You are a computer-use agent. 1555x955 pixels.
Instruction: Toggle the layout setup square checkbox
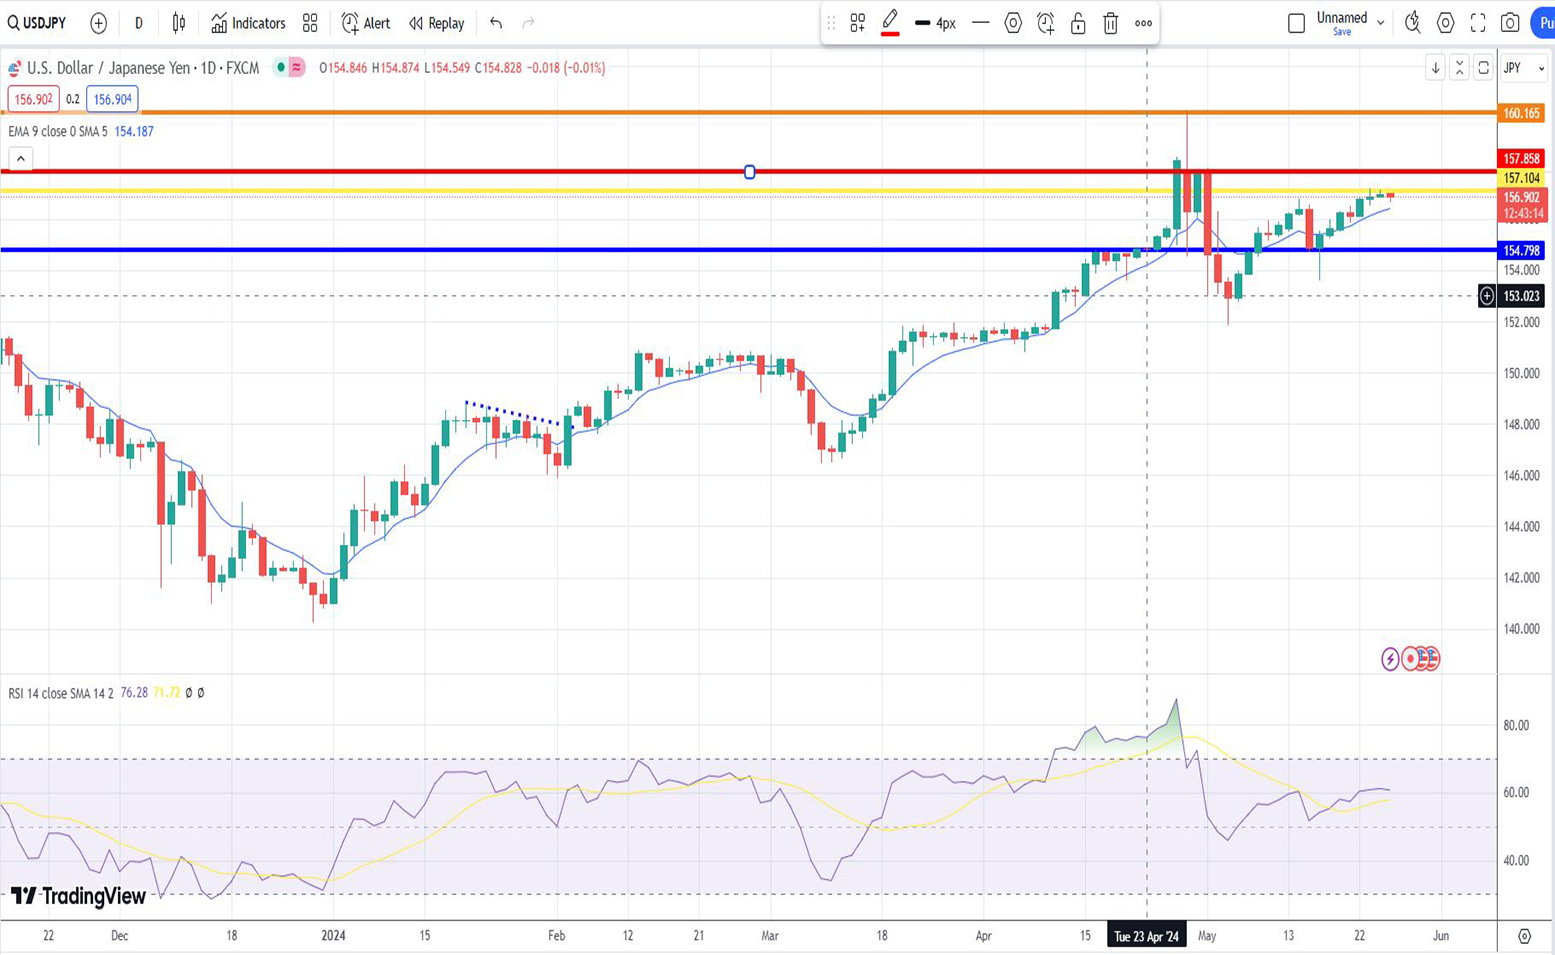[1296, 23]
